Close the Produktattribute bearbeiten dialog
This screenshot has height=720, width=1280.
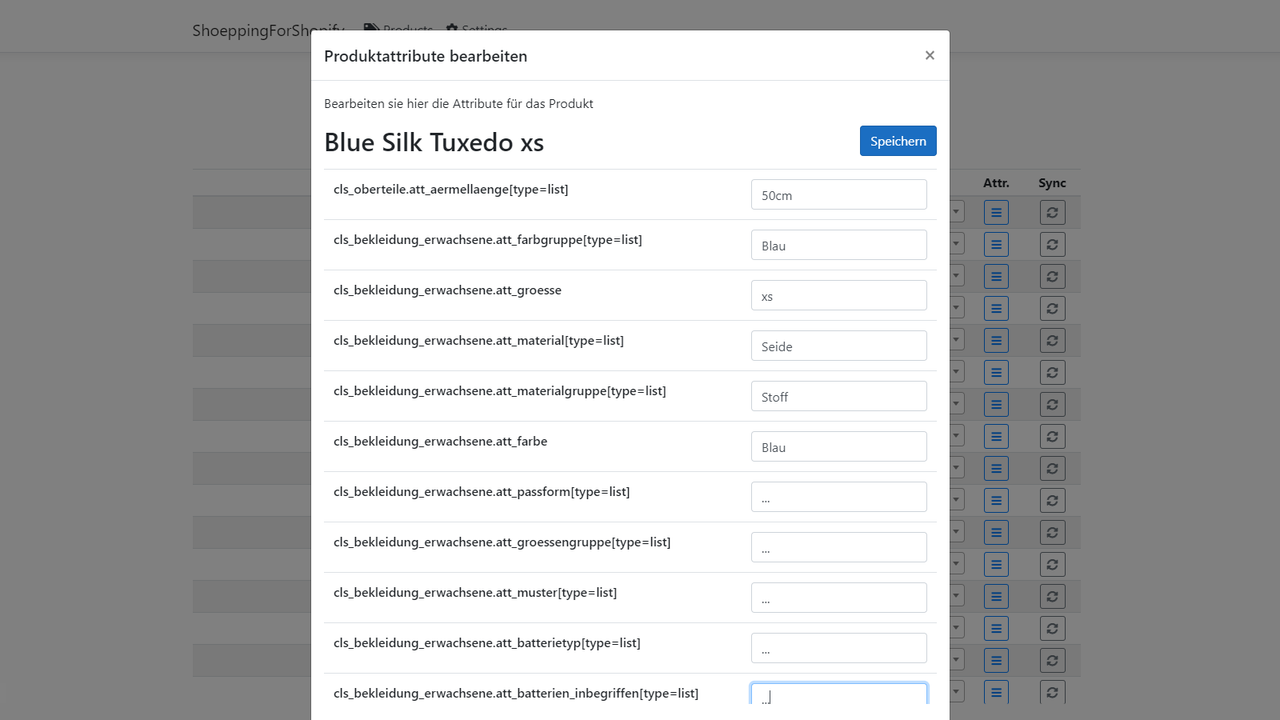pyautogui.click(x=930, y=56)
